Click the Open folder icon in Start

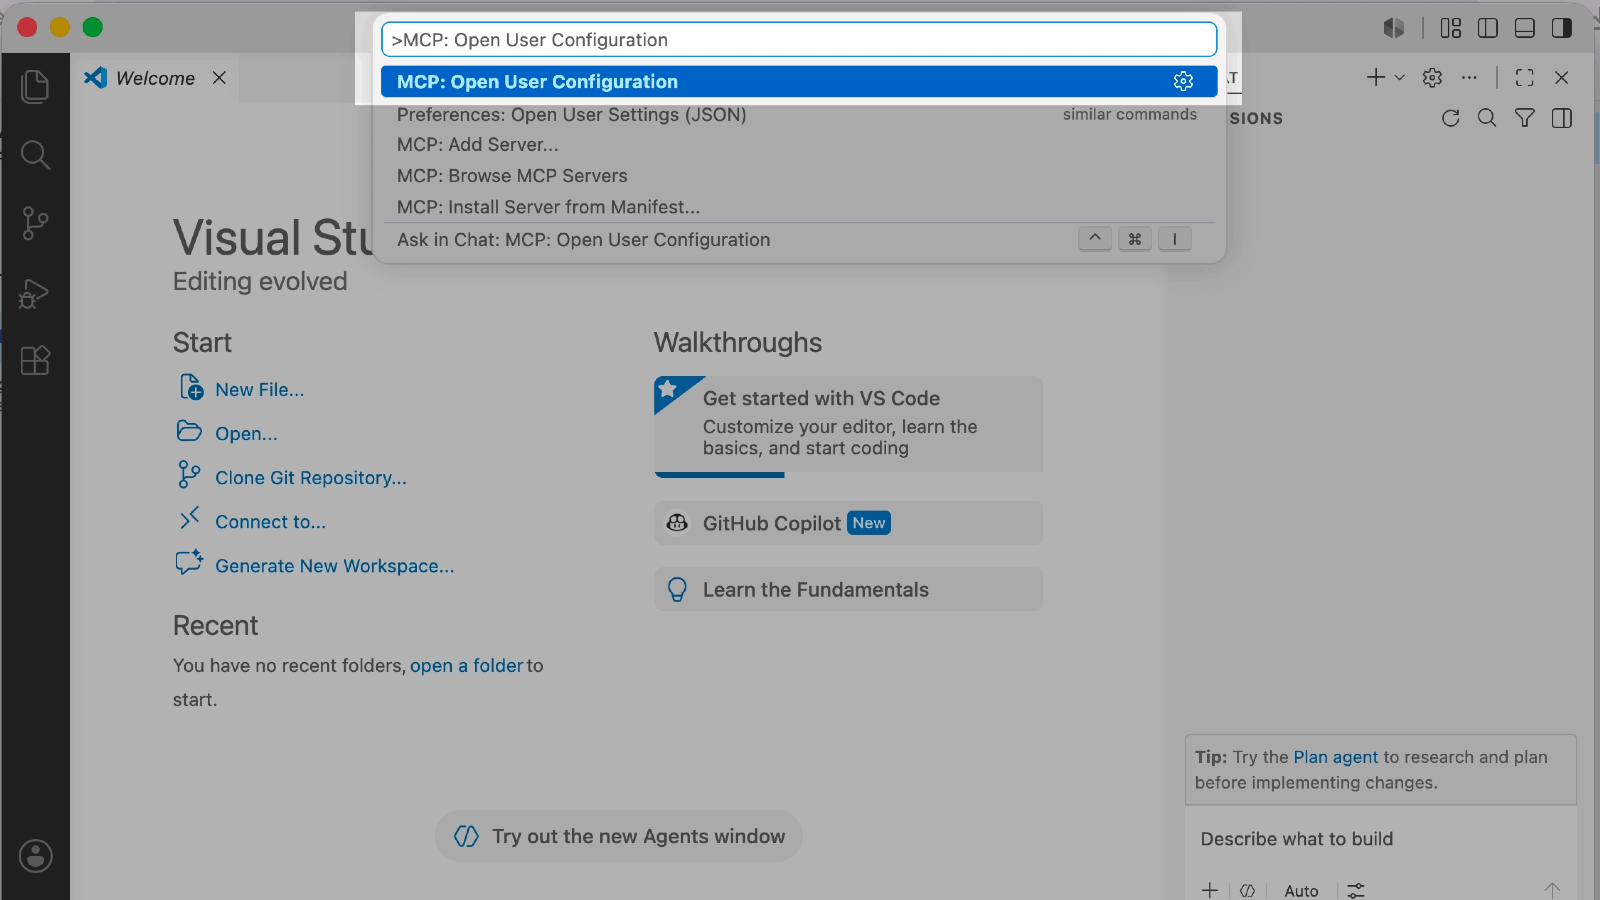189,431
